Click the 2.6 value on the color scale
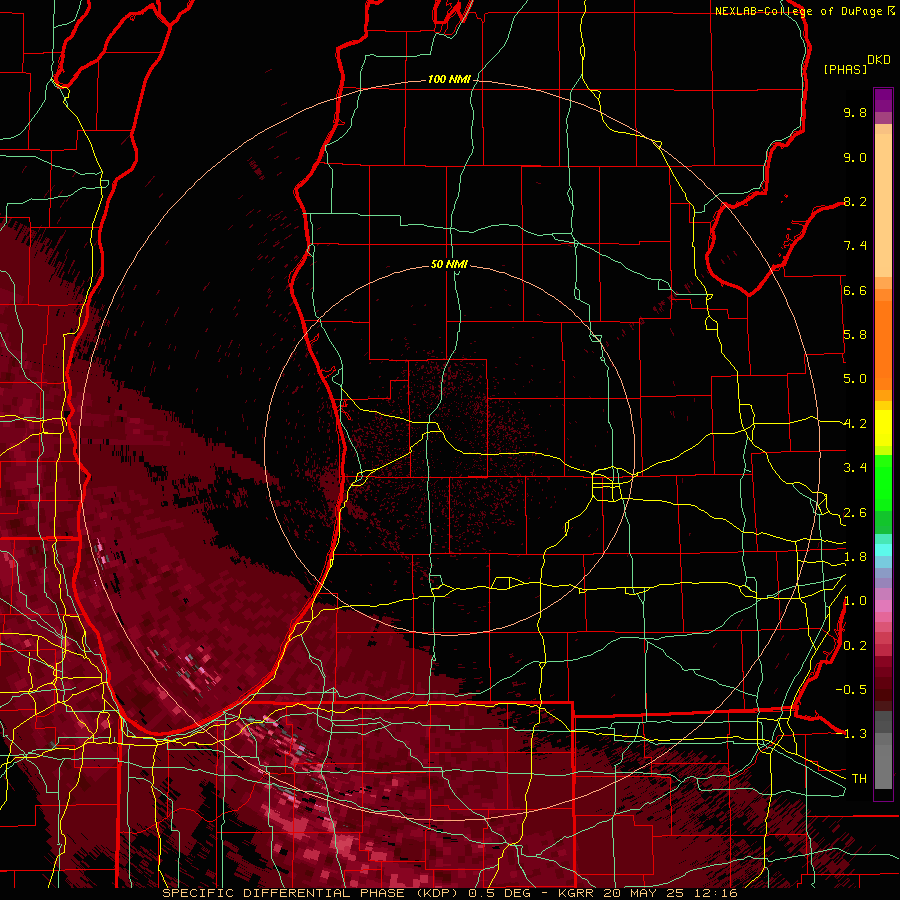 [855, 513]
